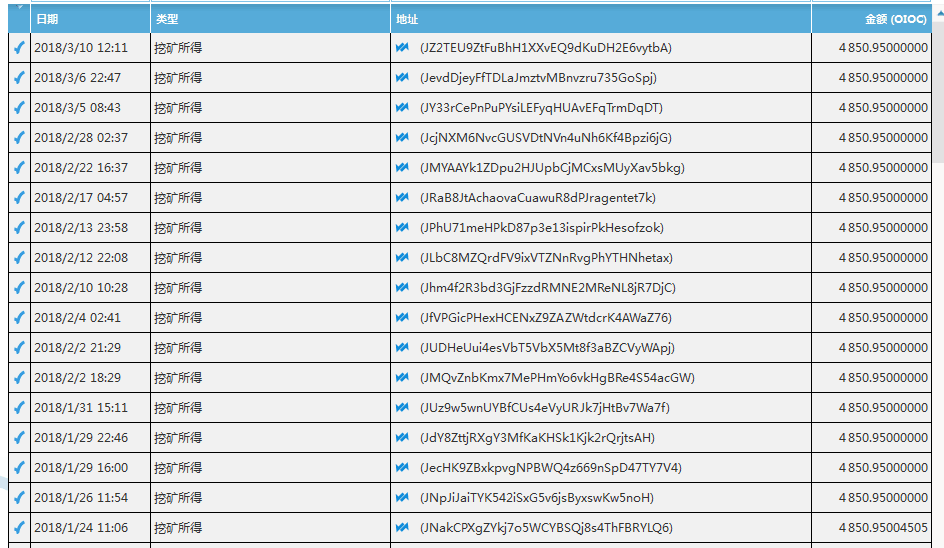Click the mining icon beside address JPhU71meHPkD87p3e13ispirPkHesofzok

(x=402, y=228)
